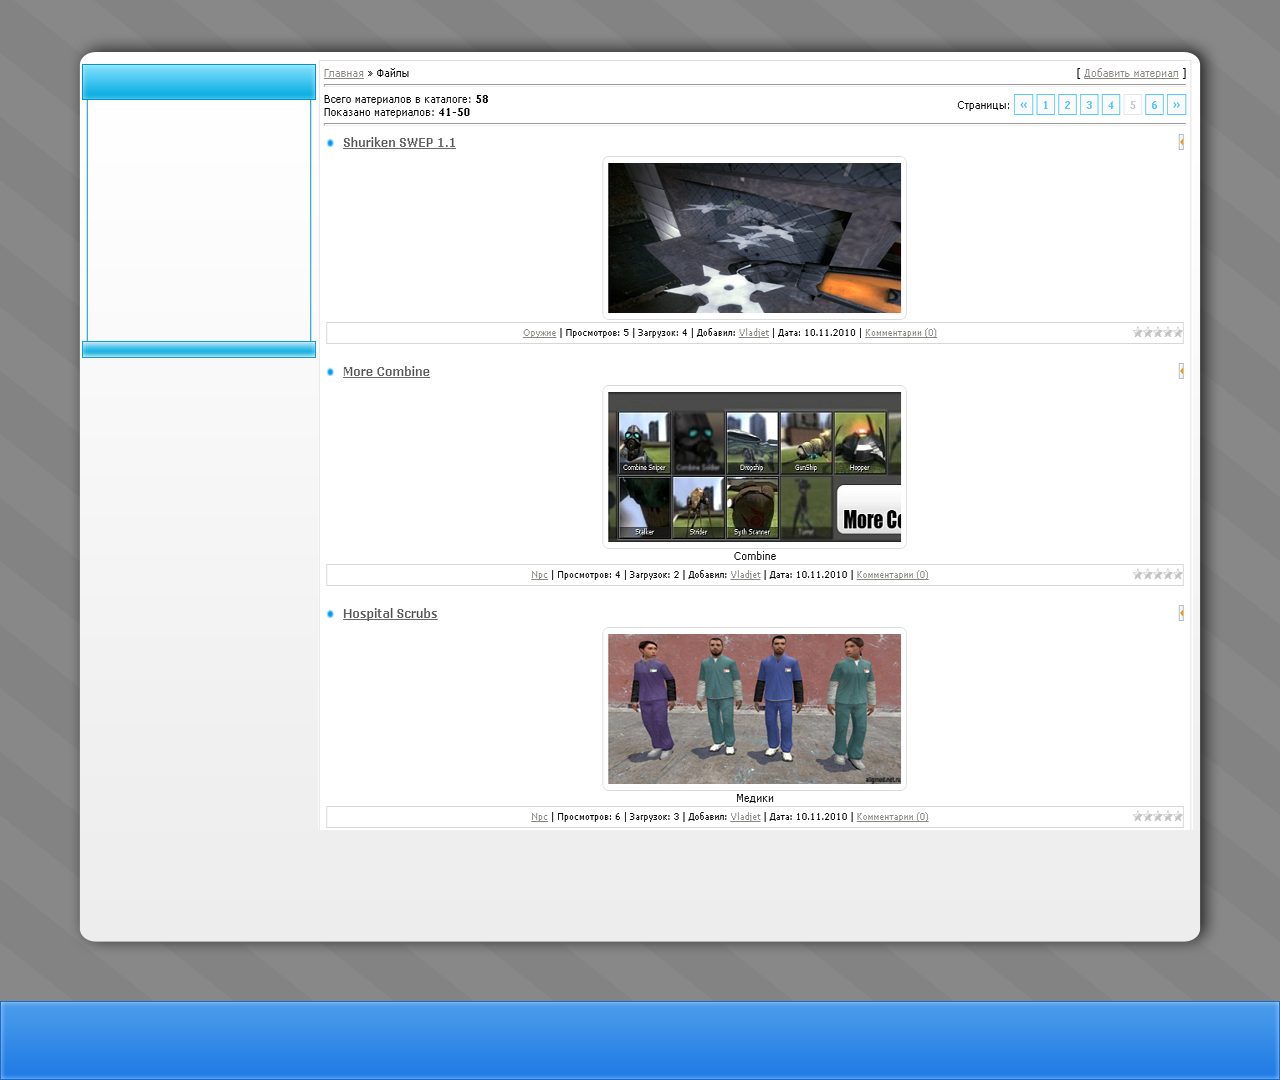The height and width of the screenshot is (1080, 1280).
Task: Rate More Combine with star rating
Action: click(1157, 574)
